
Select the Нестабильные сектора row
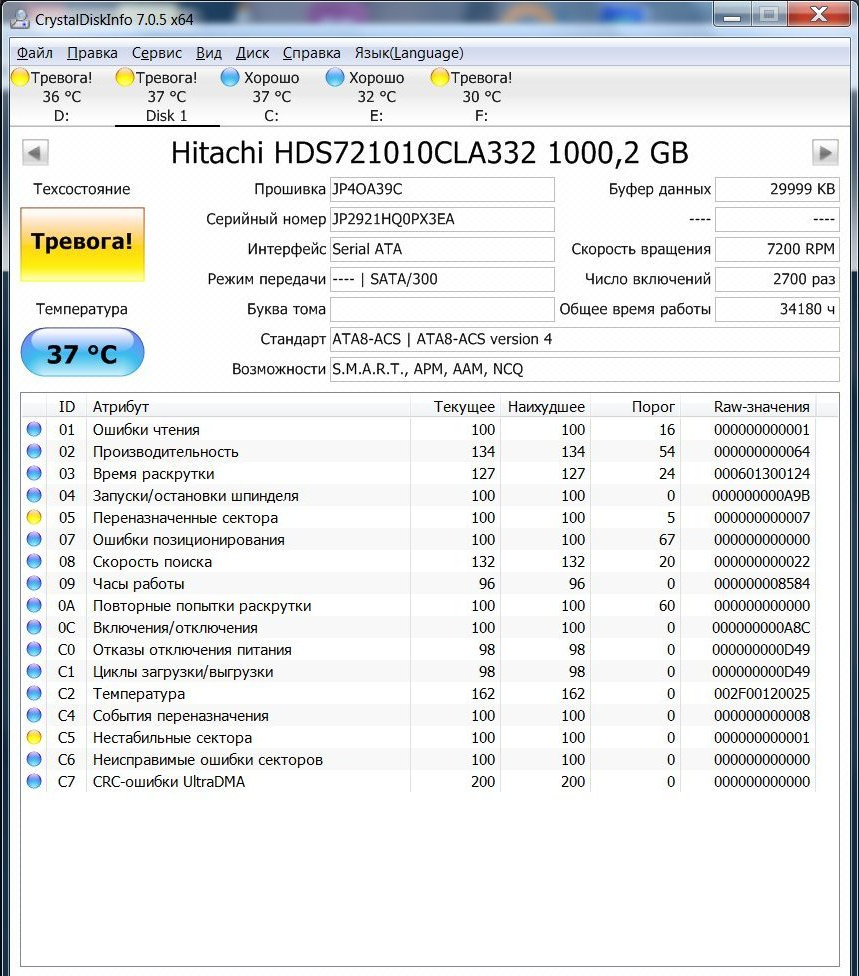[x=418, y=738]
